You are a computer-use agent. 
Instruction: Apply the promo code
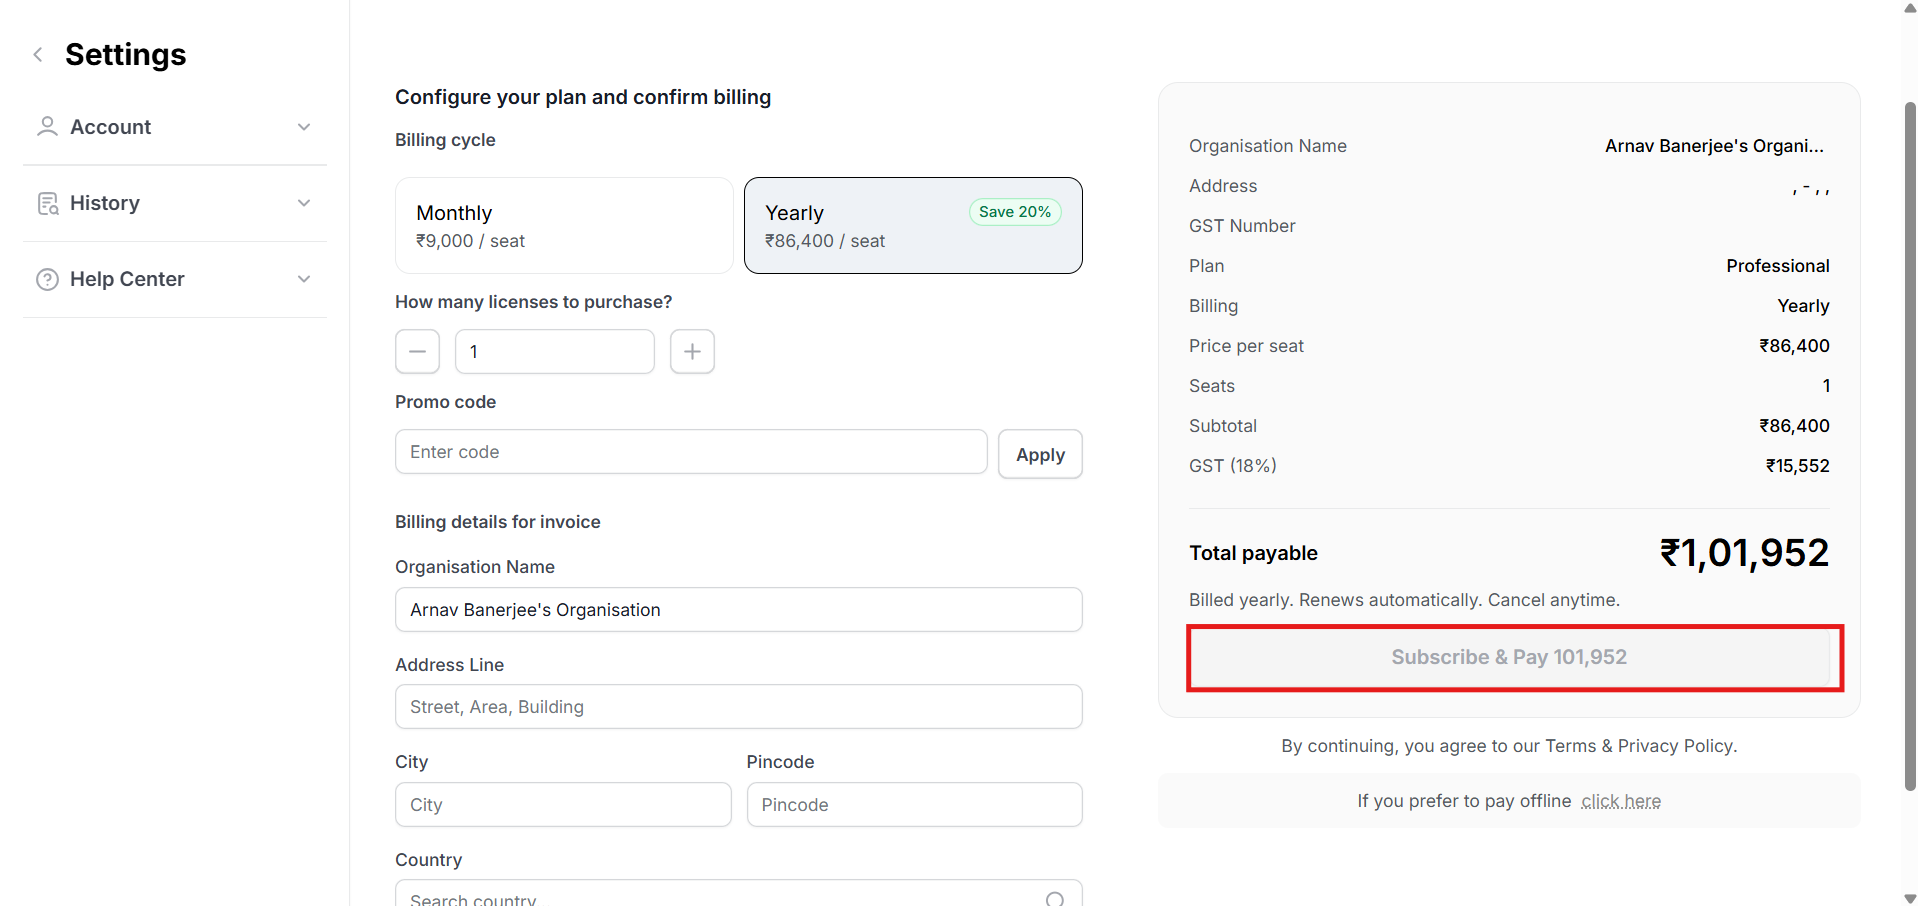pyautogui.click(x=1040, y=455)
